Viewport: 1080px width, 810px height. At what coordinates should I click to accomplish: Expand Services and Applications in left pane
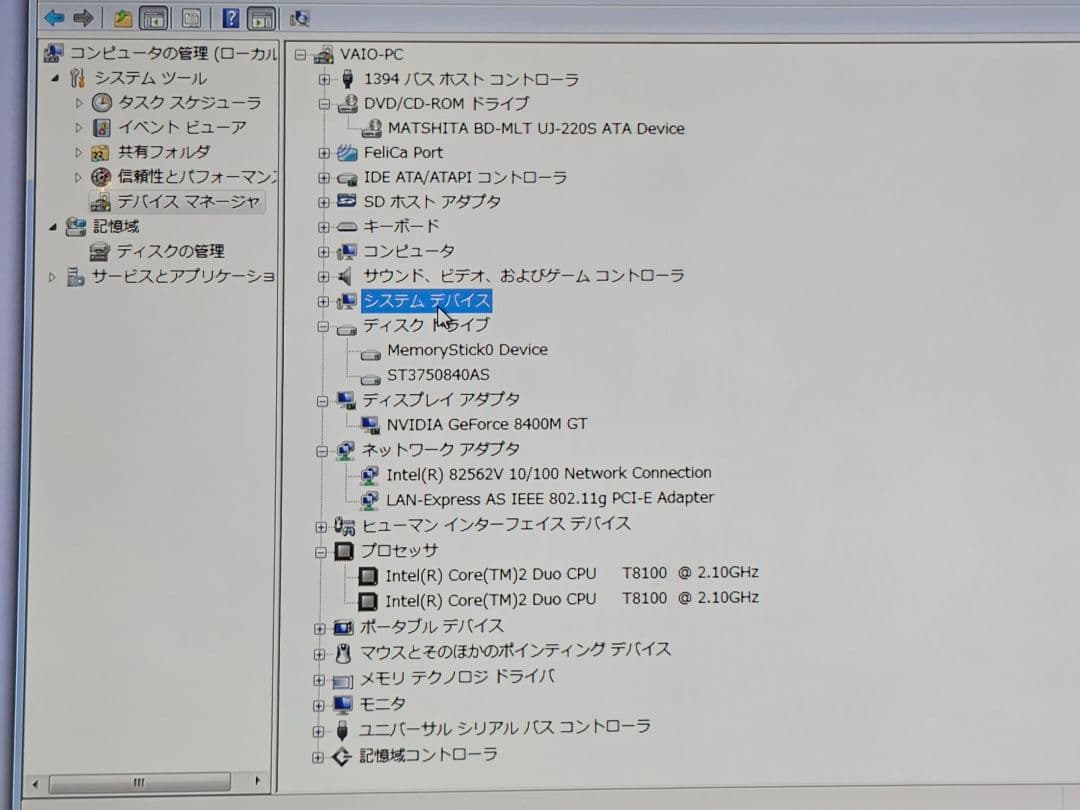click(x=52, y=277)
